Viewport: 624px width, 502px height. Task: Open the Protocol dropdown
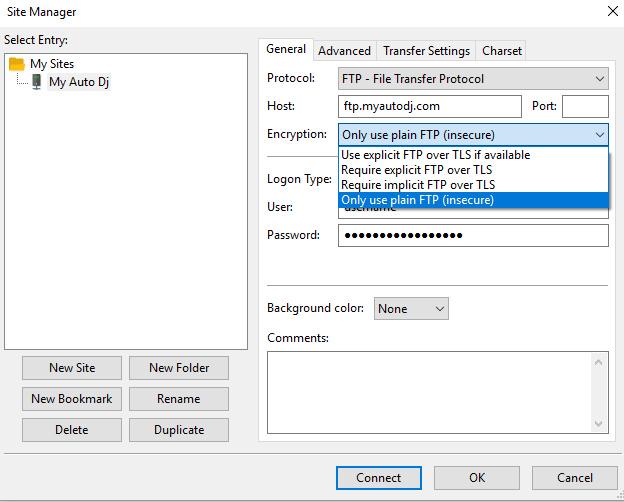[x=473, y=79]
